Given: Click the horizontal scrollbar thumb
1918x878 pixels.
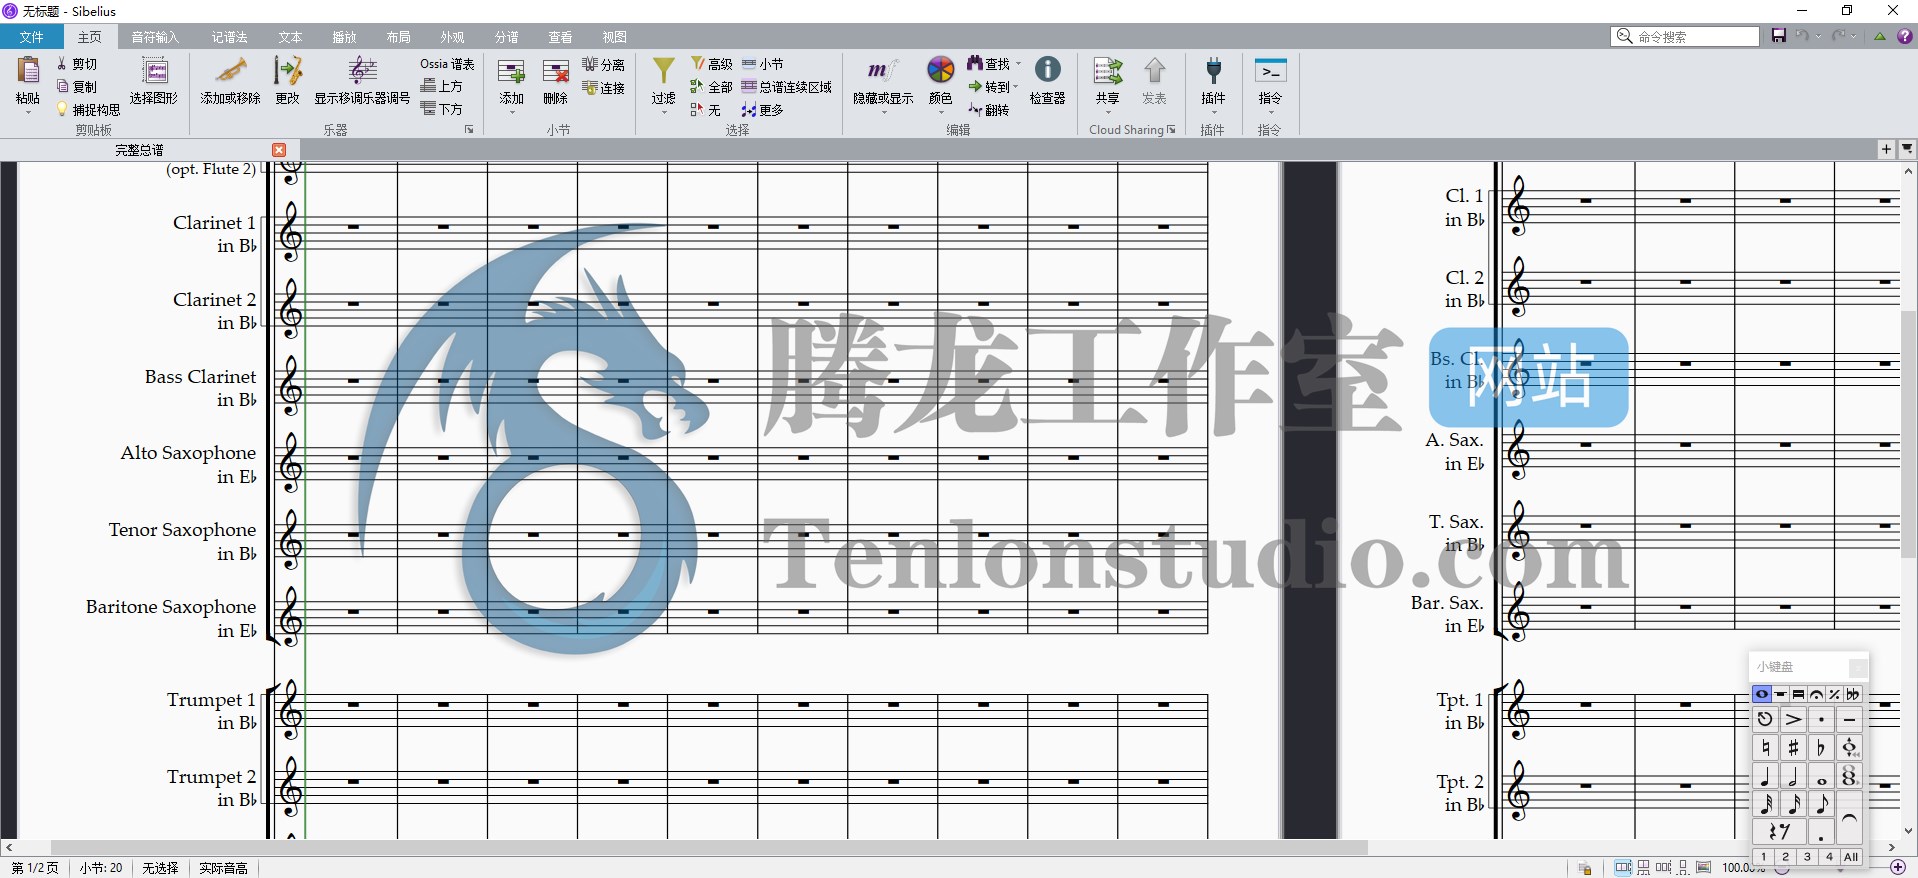Looking at the screenshot, I should [x=708, y=848].
